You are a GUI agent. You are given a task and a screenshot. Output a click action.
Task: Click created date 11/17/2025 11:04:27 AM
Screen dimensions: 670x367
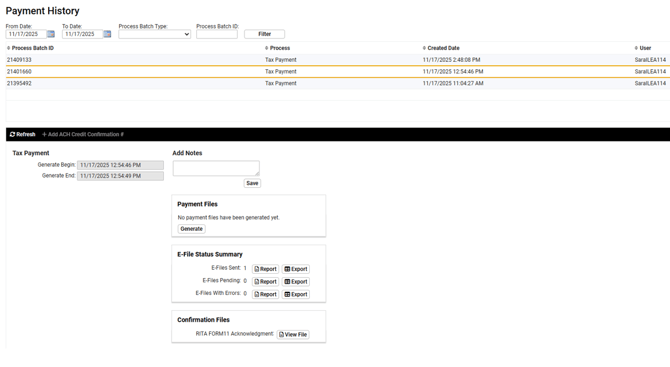[x=453, y=83]
